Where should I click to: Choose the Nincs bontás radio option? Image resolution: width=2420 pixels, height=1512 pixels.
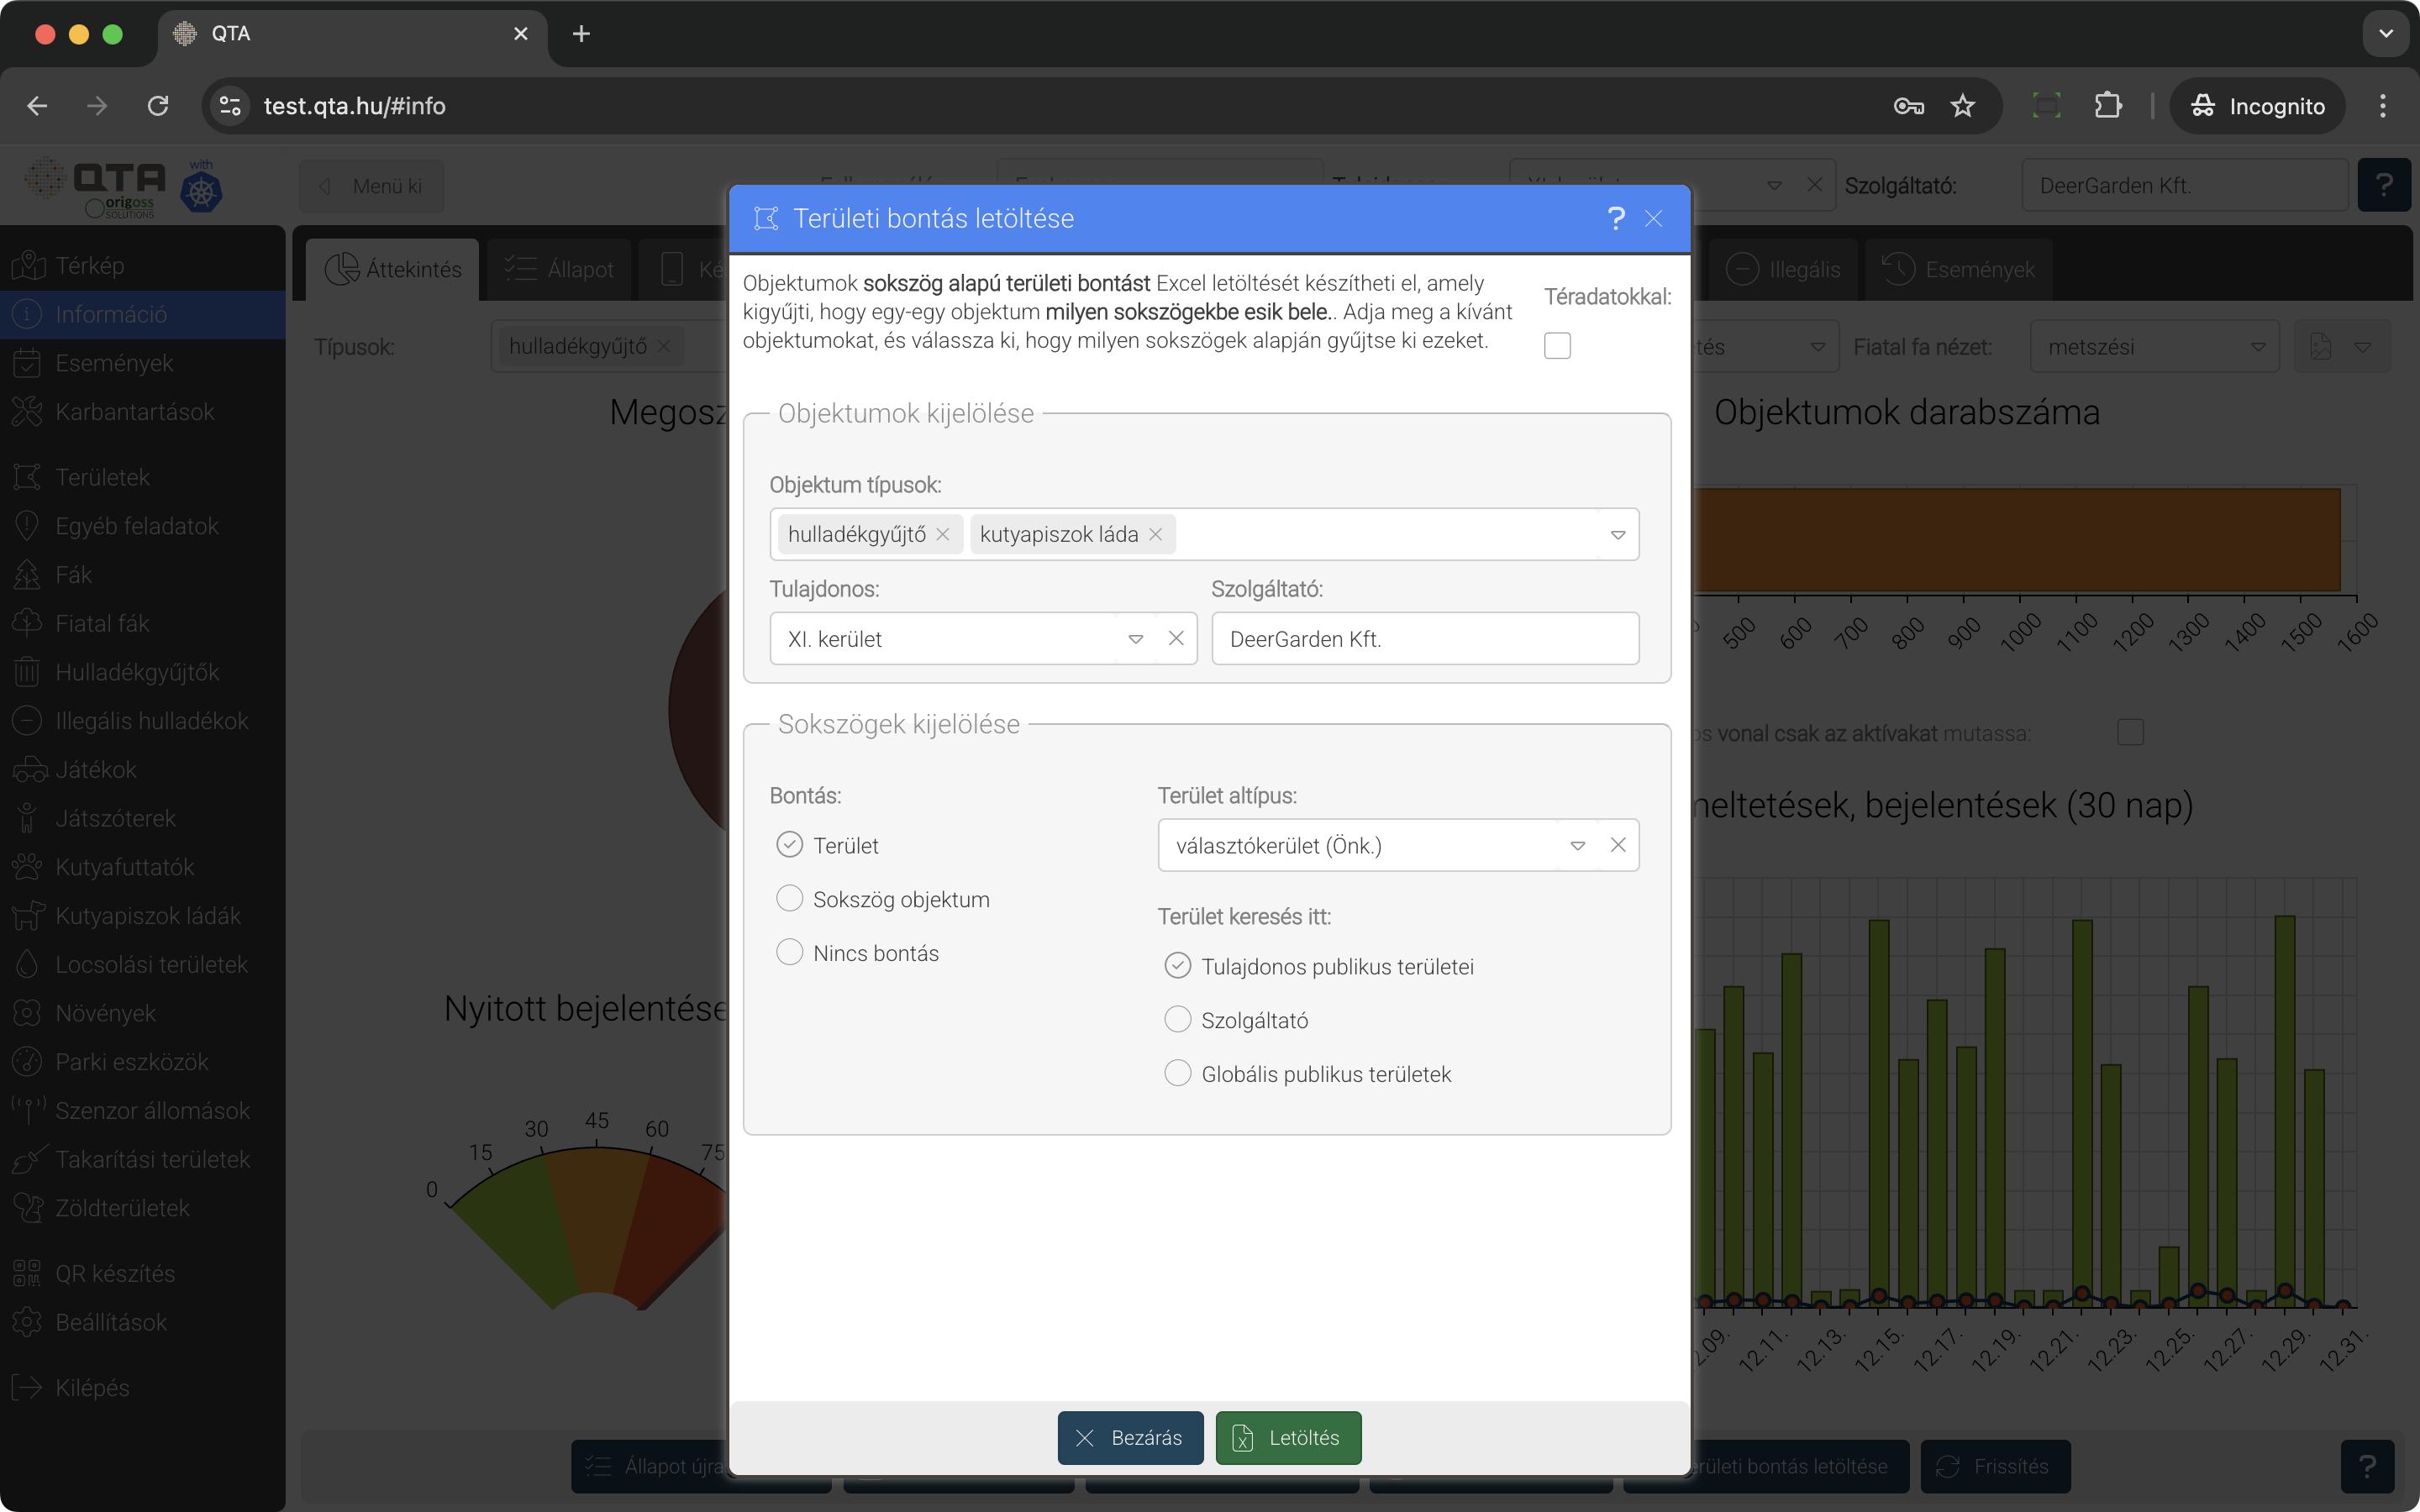tap(790, 952)
